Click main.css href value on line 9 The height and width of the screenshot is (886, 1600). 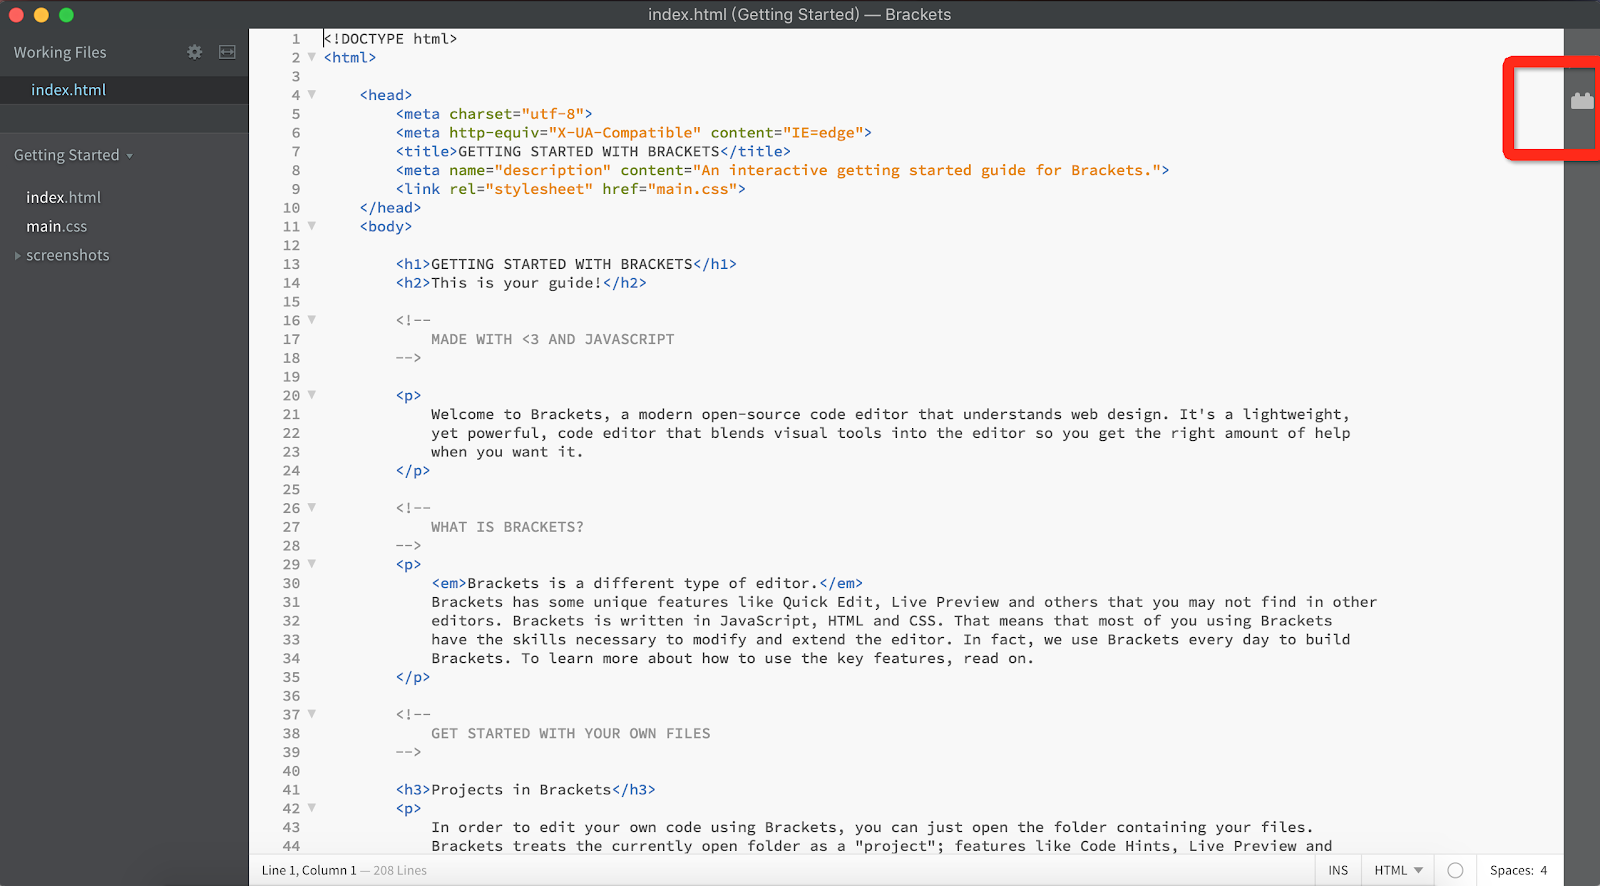tap(692, 189)
